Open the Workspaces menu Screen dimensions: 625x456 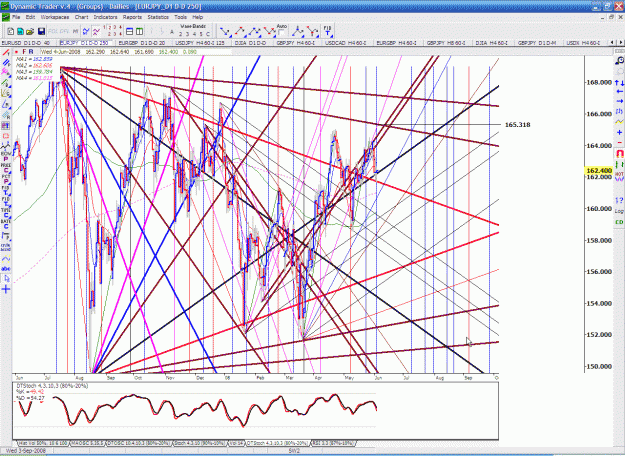click(x=55, y=17)
